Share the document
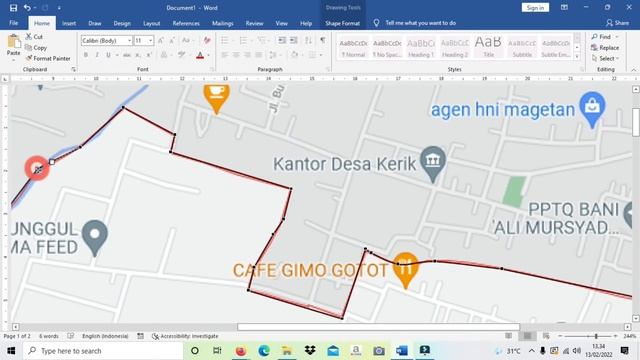640x360 pixels. click(x=617, y=23)
